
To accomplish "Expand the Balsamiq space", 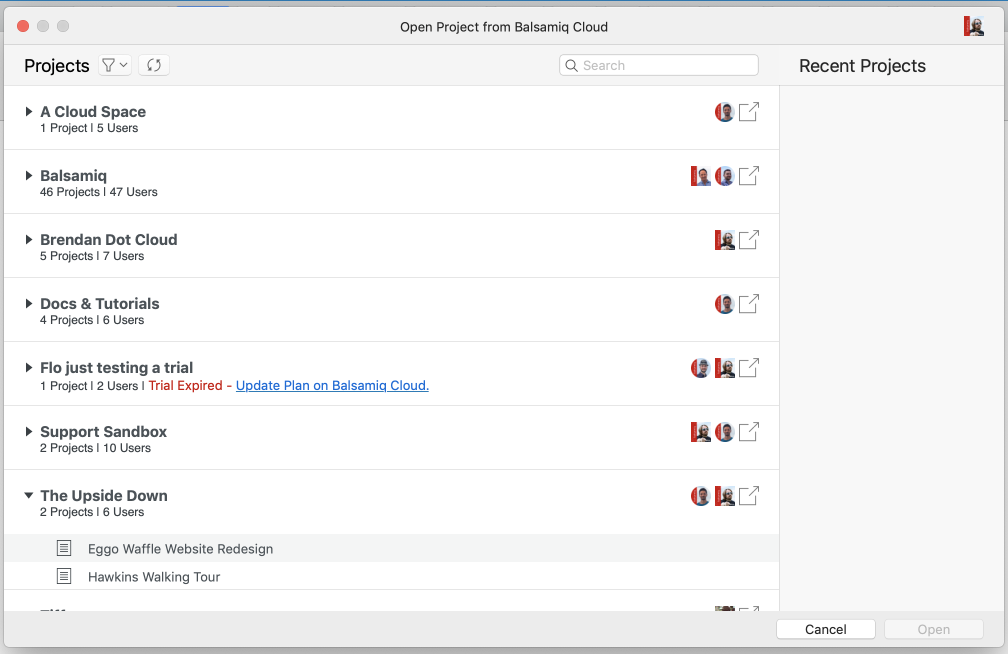I will coord(29,176).
